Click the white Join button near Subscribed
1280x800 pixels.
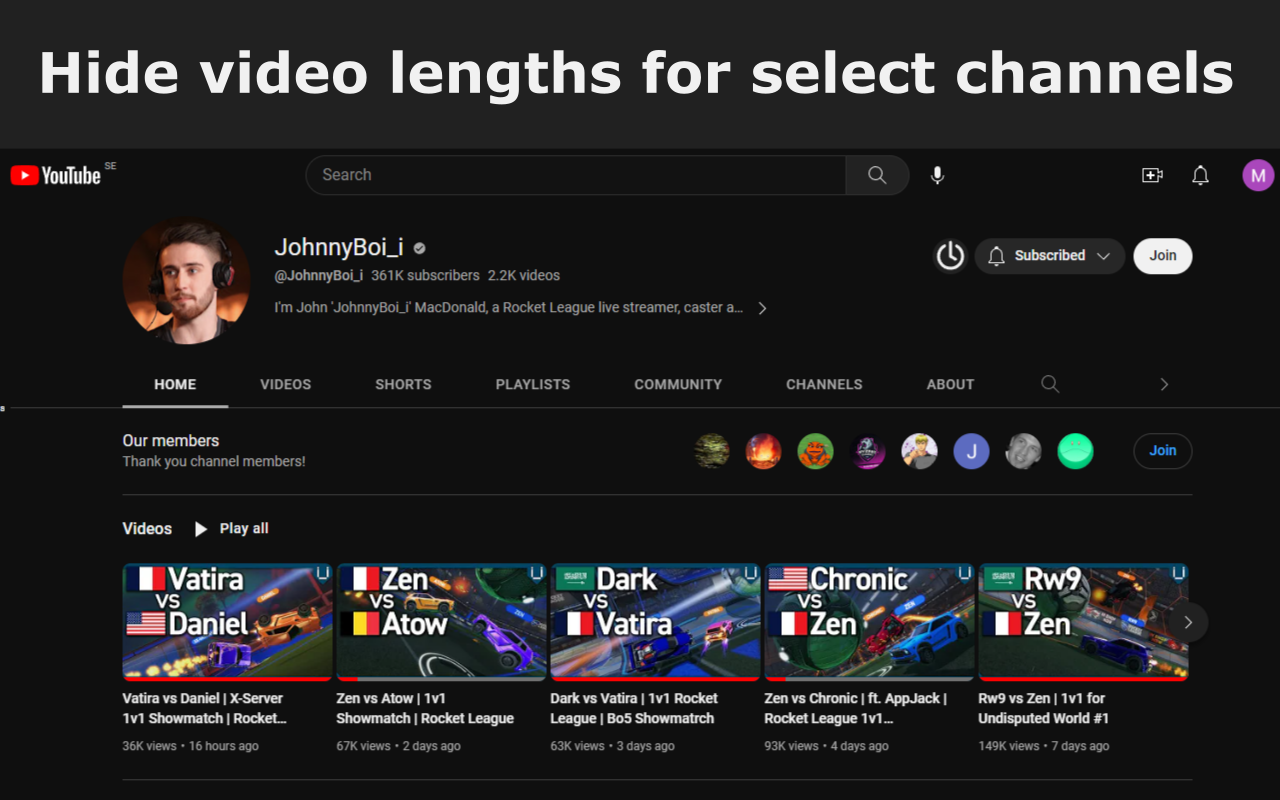[1162, 256]
